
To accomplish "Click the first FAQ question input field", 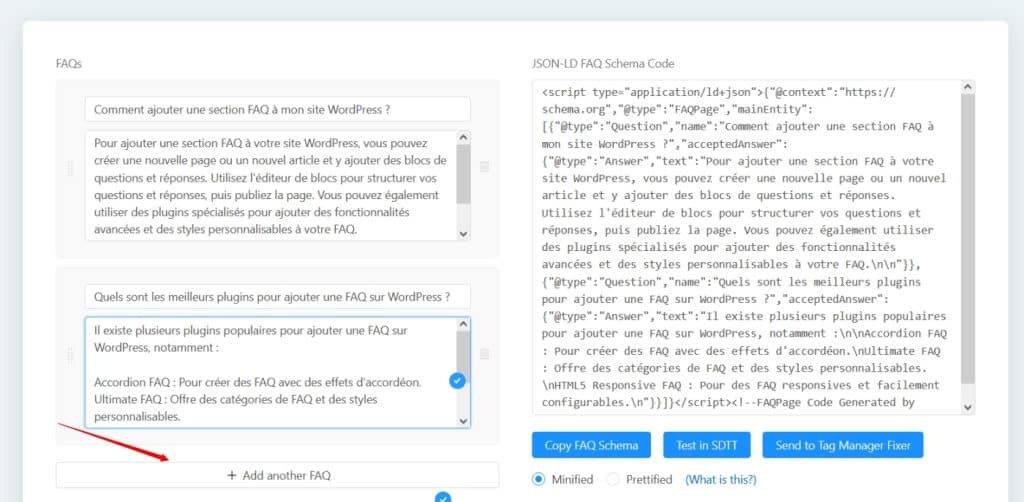I will [278, 109].
